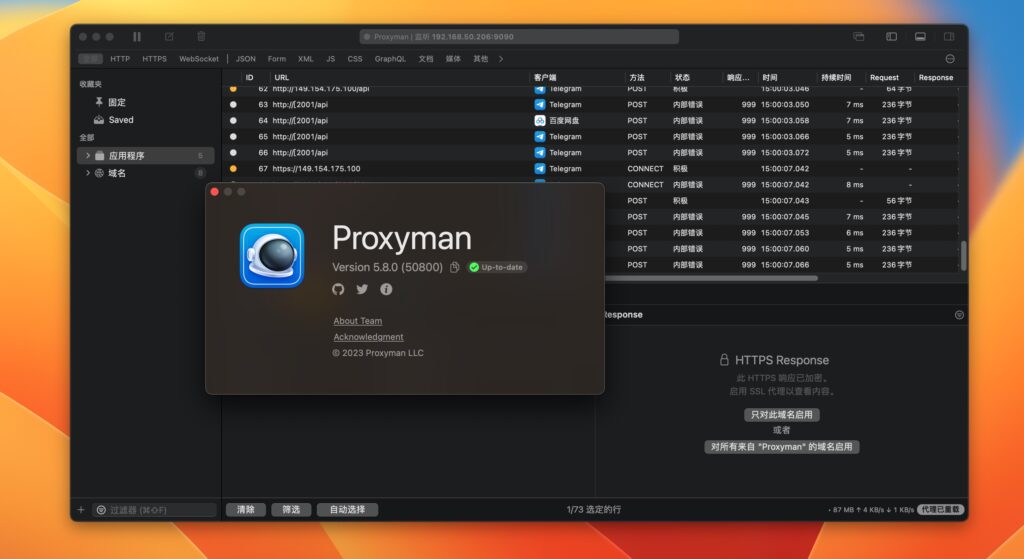Click the 只对此域名启用 button
Viewport: 1024px width, 559px height.
tap(782, 415)
